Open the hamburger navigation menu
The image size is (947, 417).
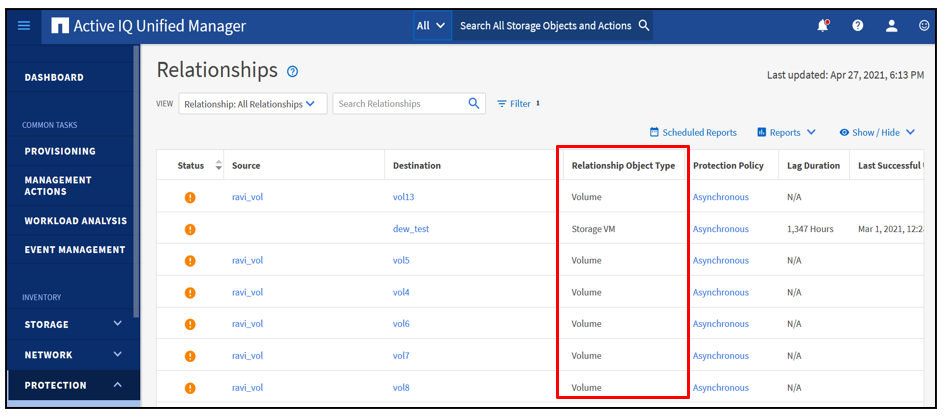coord(24,26)
